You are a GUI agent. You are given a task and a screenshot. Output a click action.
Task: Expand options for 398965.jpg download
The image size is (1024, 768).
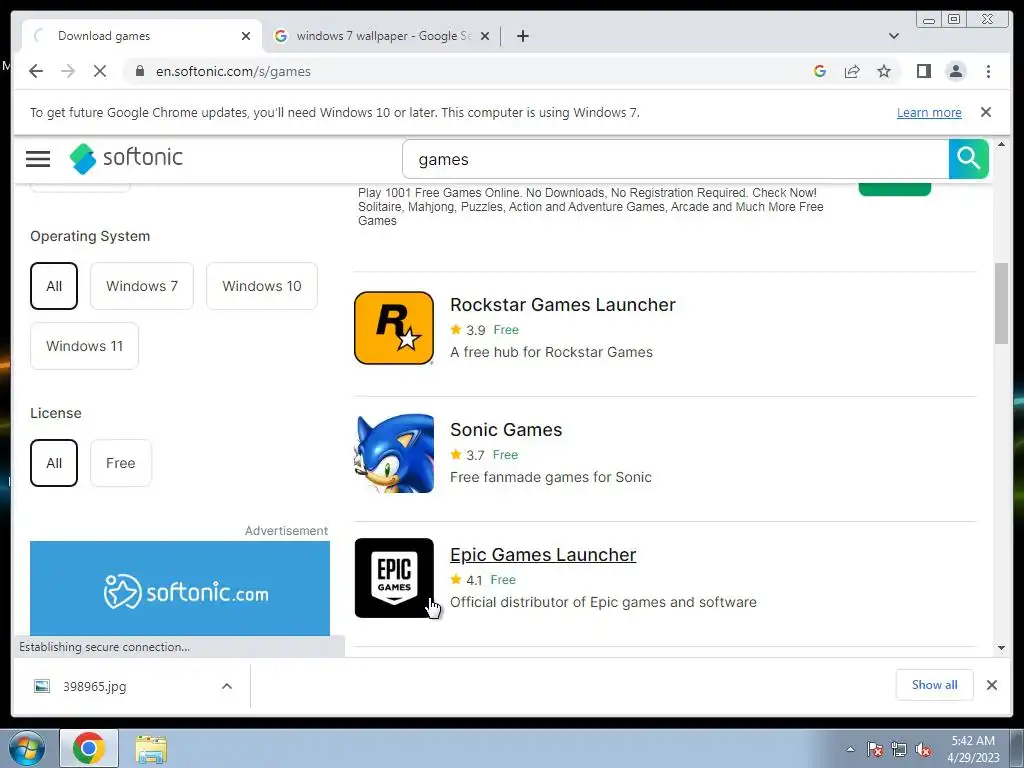227,686
